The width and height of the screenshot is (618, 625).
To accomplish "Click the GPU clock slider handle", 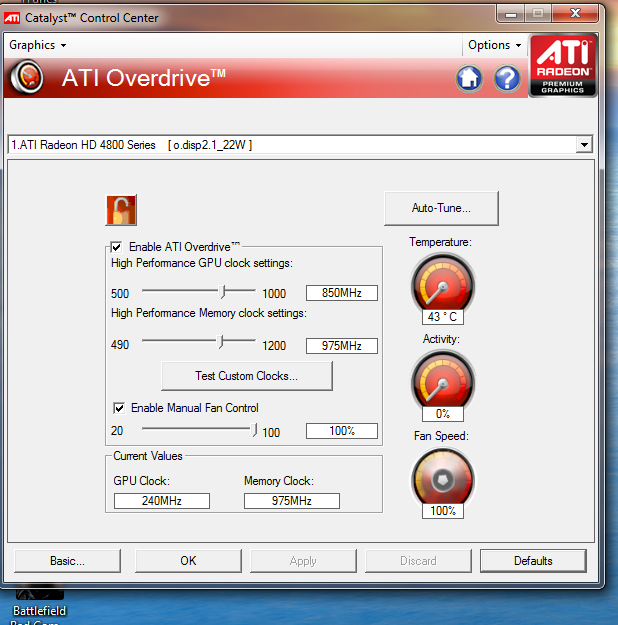I will (224, 291).
